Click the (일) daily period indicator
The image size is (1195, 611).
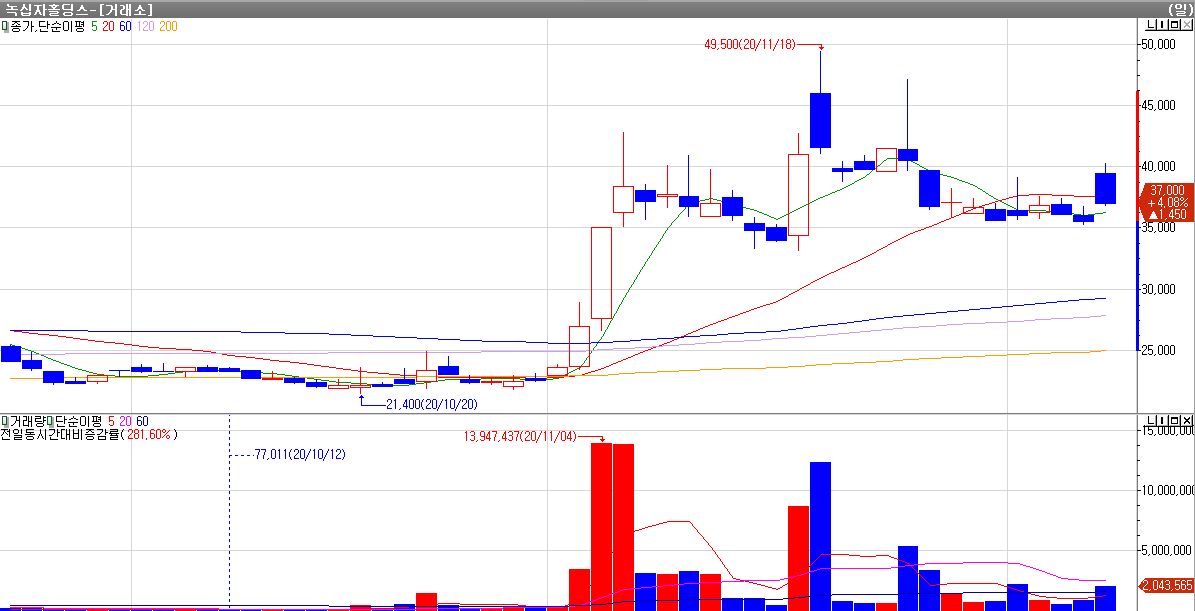(x=1180, y=9)
